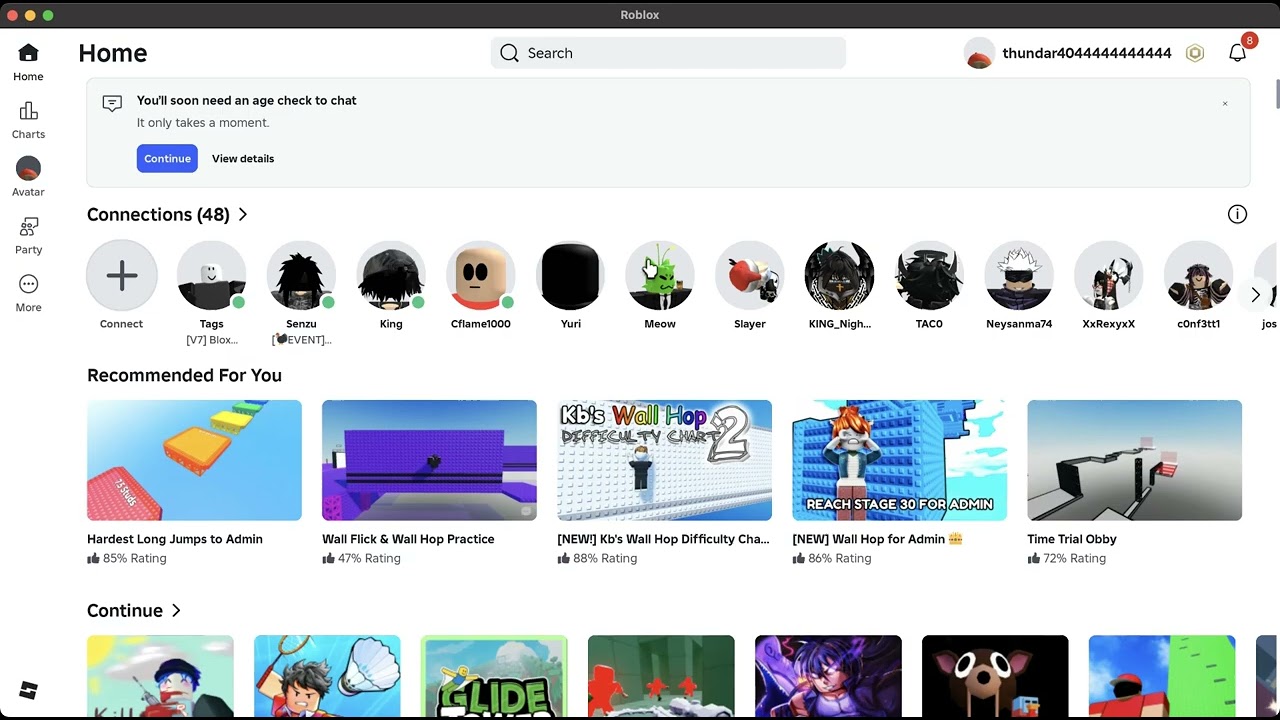Click the page vertical scrollbar
The image size is (1280, 720).
(1276, 92)
